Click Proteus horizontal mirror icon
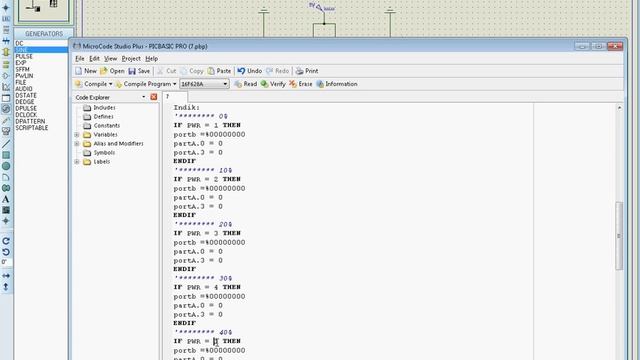Image resolution: width=640 pixels, height=360 pixels. pyautogui.click(x=6, y=276)
